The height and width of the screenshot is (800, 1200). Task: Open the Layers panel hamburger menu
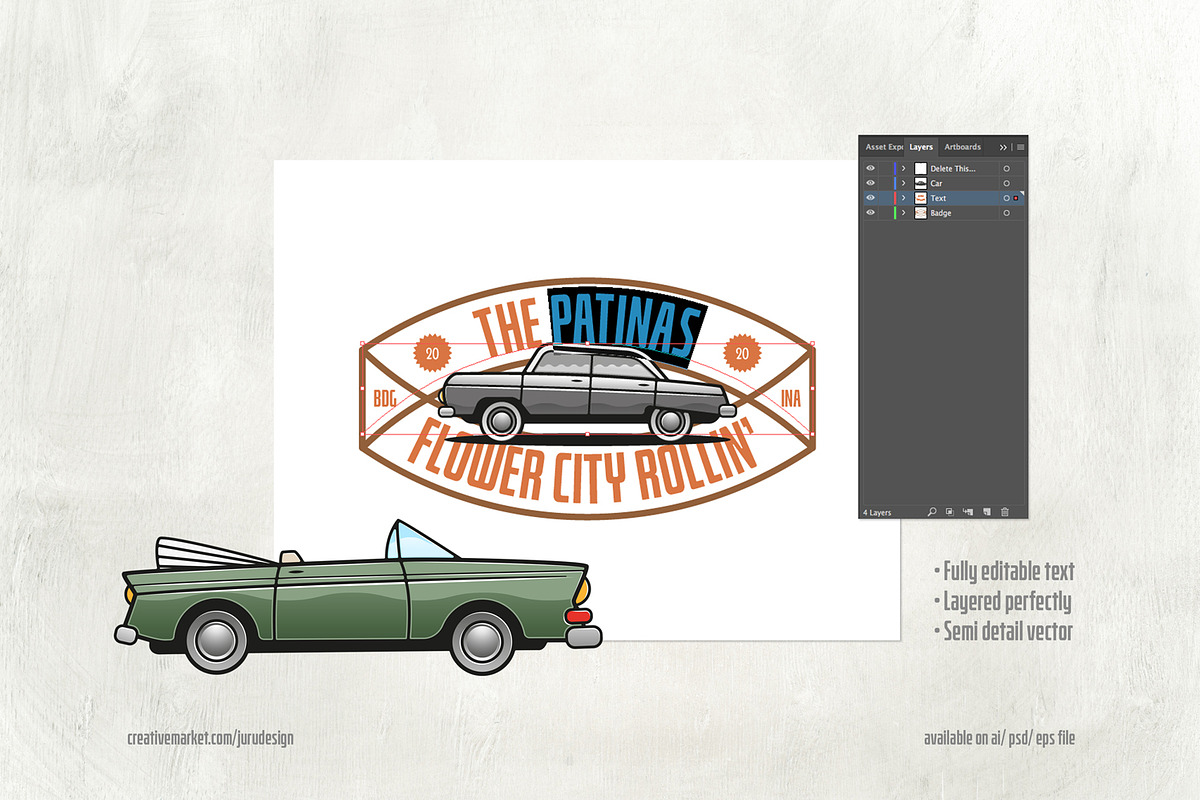coord(1020,147)
